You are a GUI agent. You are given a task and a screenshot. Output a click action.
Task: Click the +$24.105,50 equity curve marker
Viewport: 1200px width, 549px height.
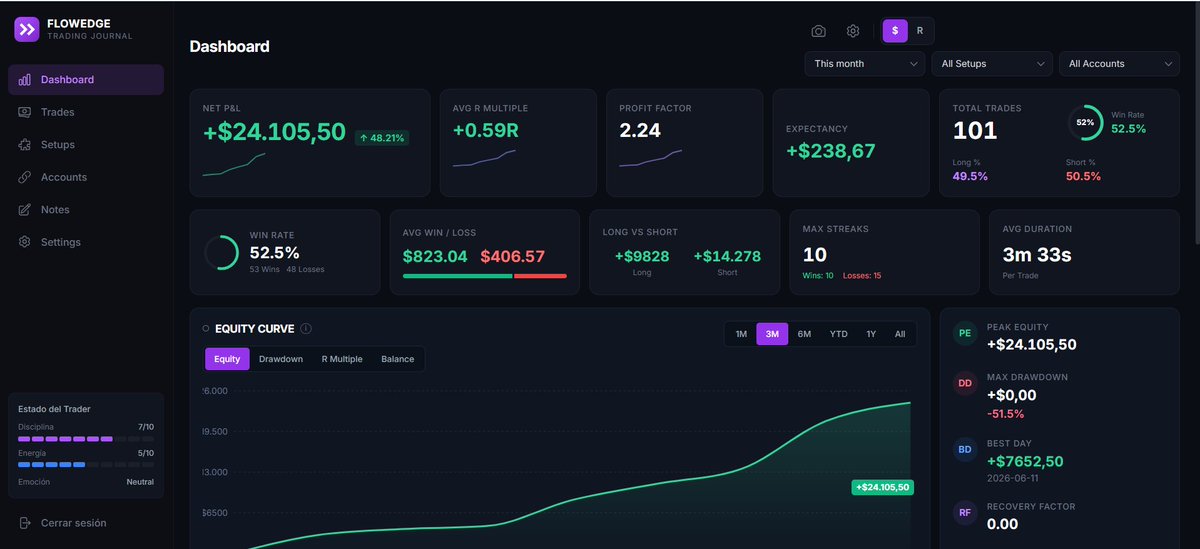(882, 487)
